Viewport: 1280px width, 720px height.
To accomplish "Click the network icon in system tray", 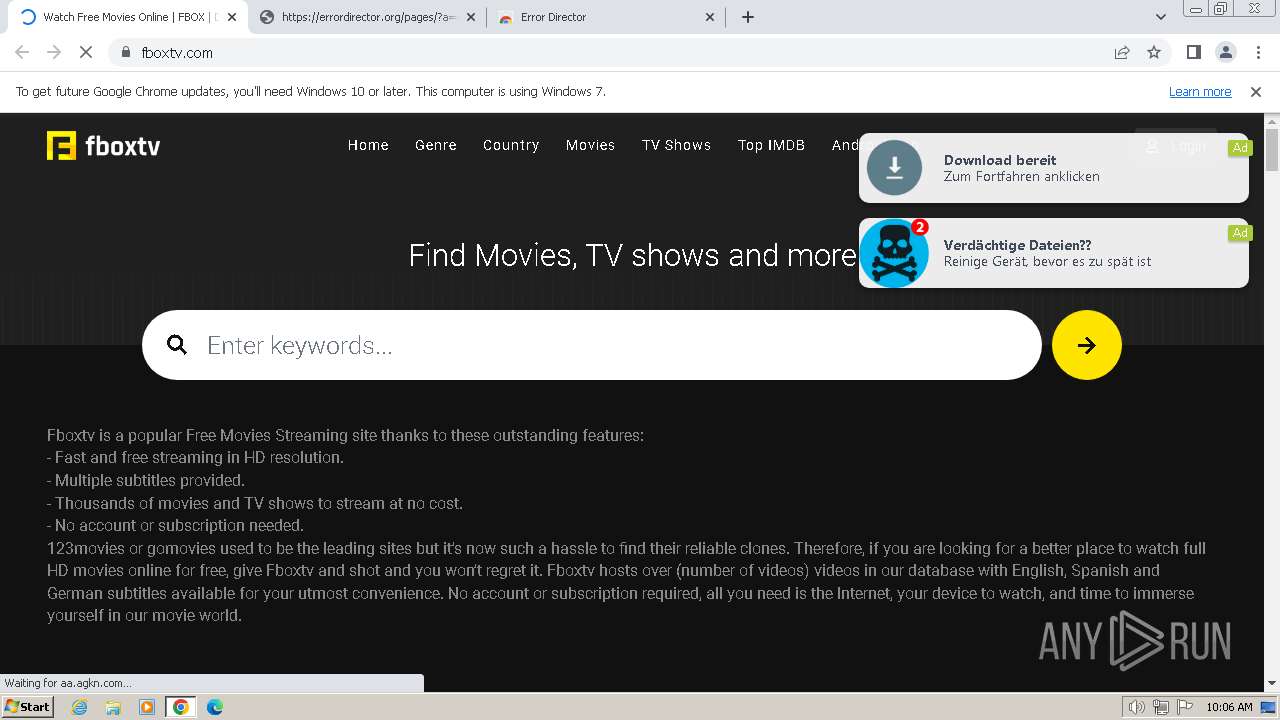I will tap(1161, 707).
